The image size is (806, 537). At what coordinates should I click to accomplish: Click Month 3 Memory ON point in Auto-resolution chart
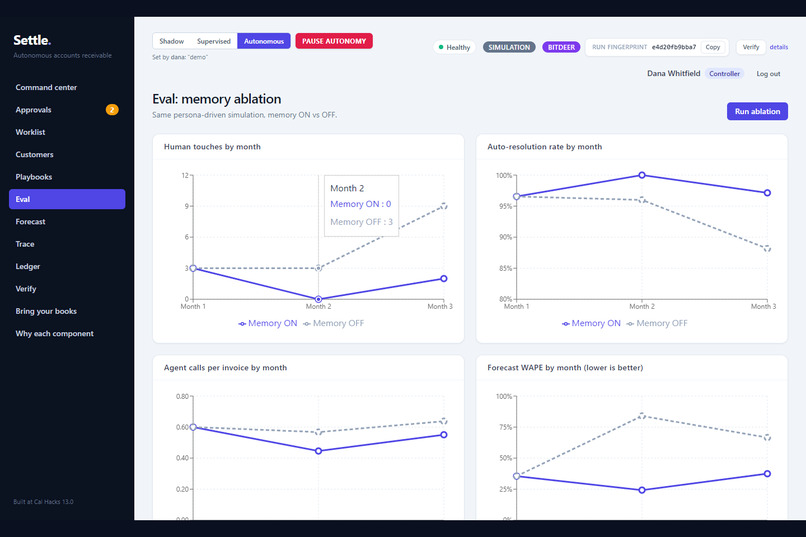pos(767,193)
